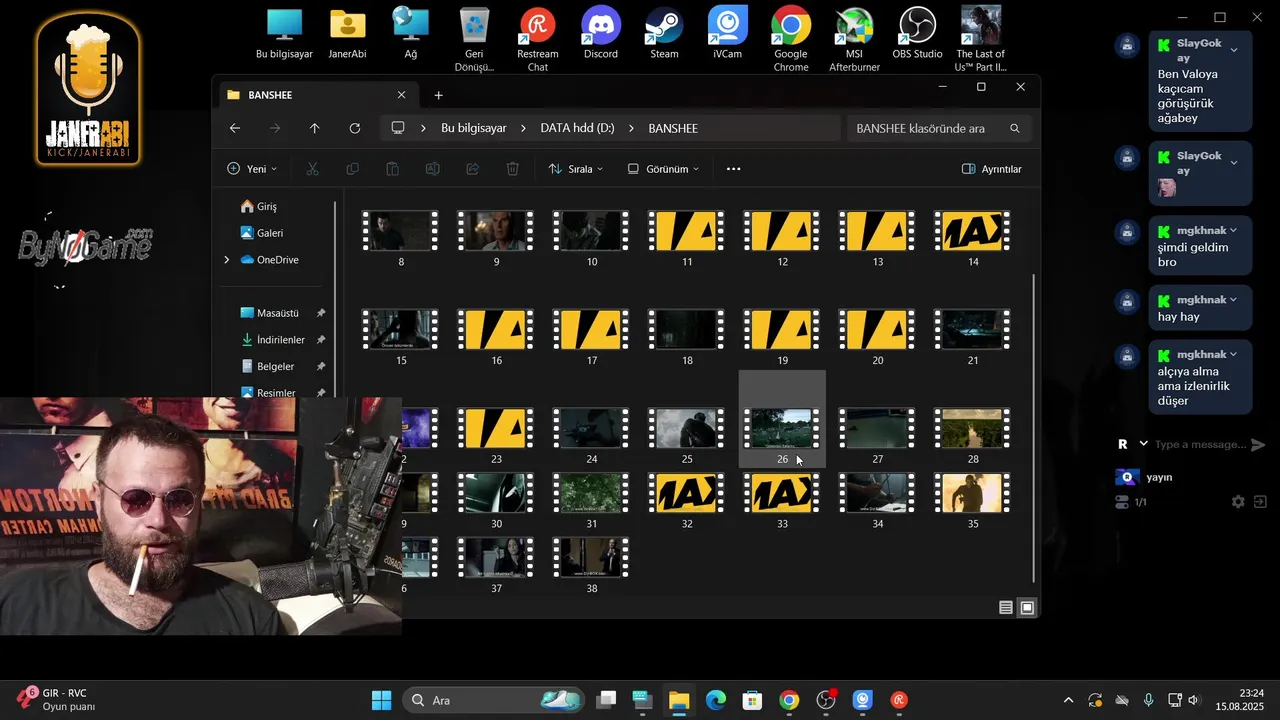Open Restream Chat settings gear
The width and height of the screenshot is (1280, 720).
(1238, 502)
